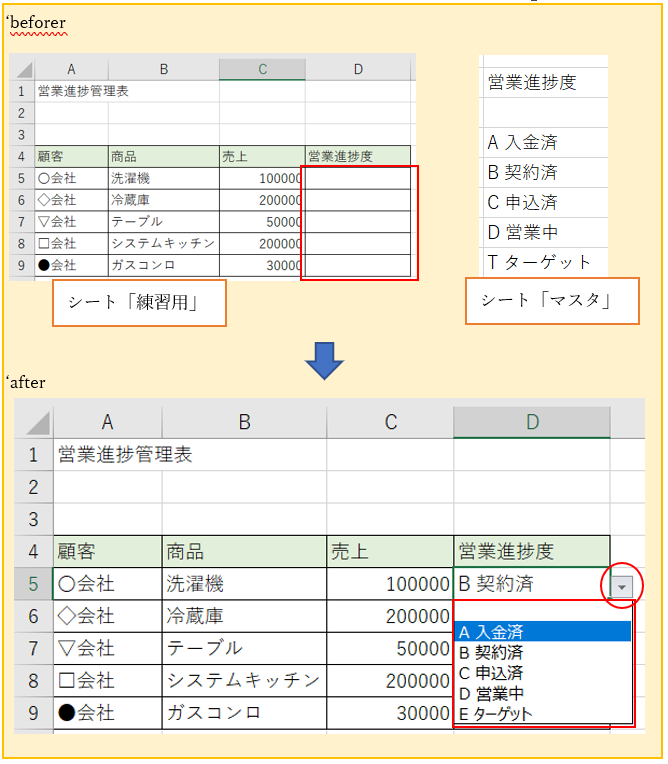Click cell D5 showing "B 契約済"
668x764 pixels.
tap(525, 584)
